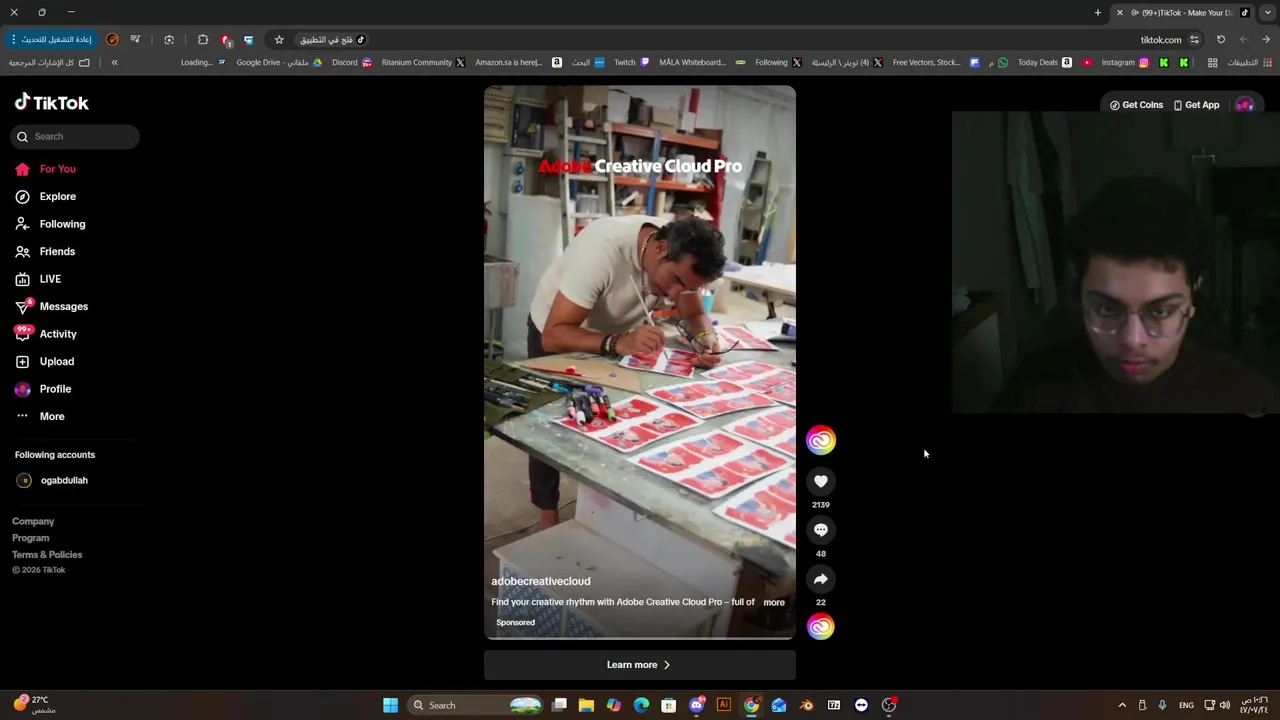
Task: Click the TikTok search field
Action: coord(75,137)
